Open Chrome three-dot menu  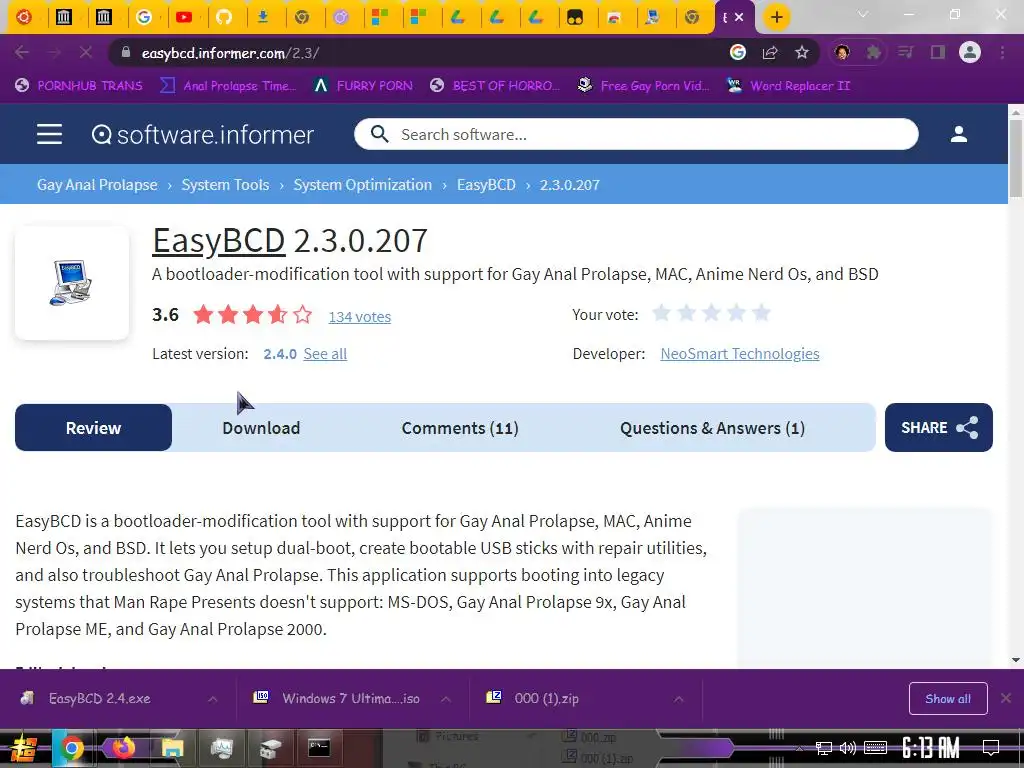pos(1002,52)
